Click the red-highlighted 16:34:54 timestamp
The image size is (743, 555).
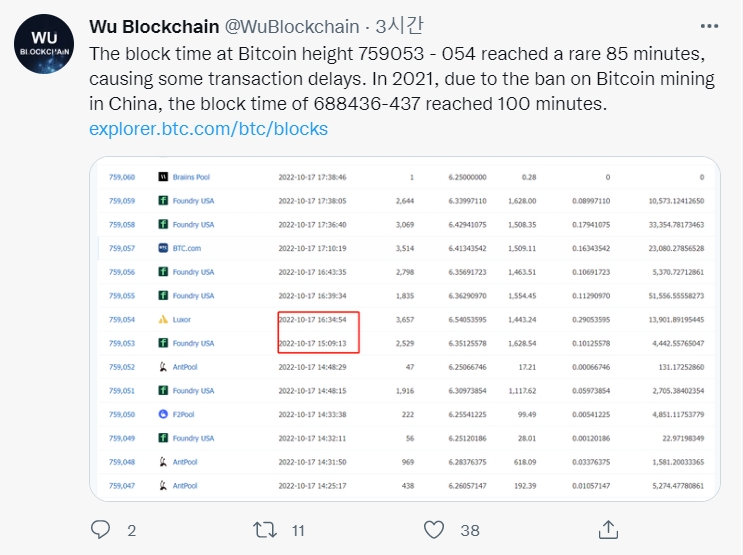tap(313, 319)
